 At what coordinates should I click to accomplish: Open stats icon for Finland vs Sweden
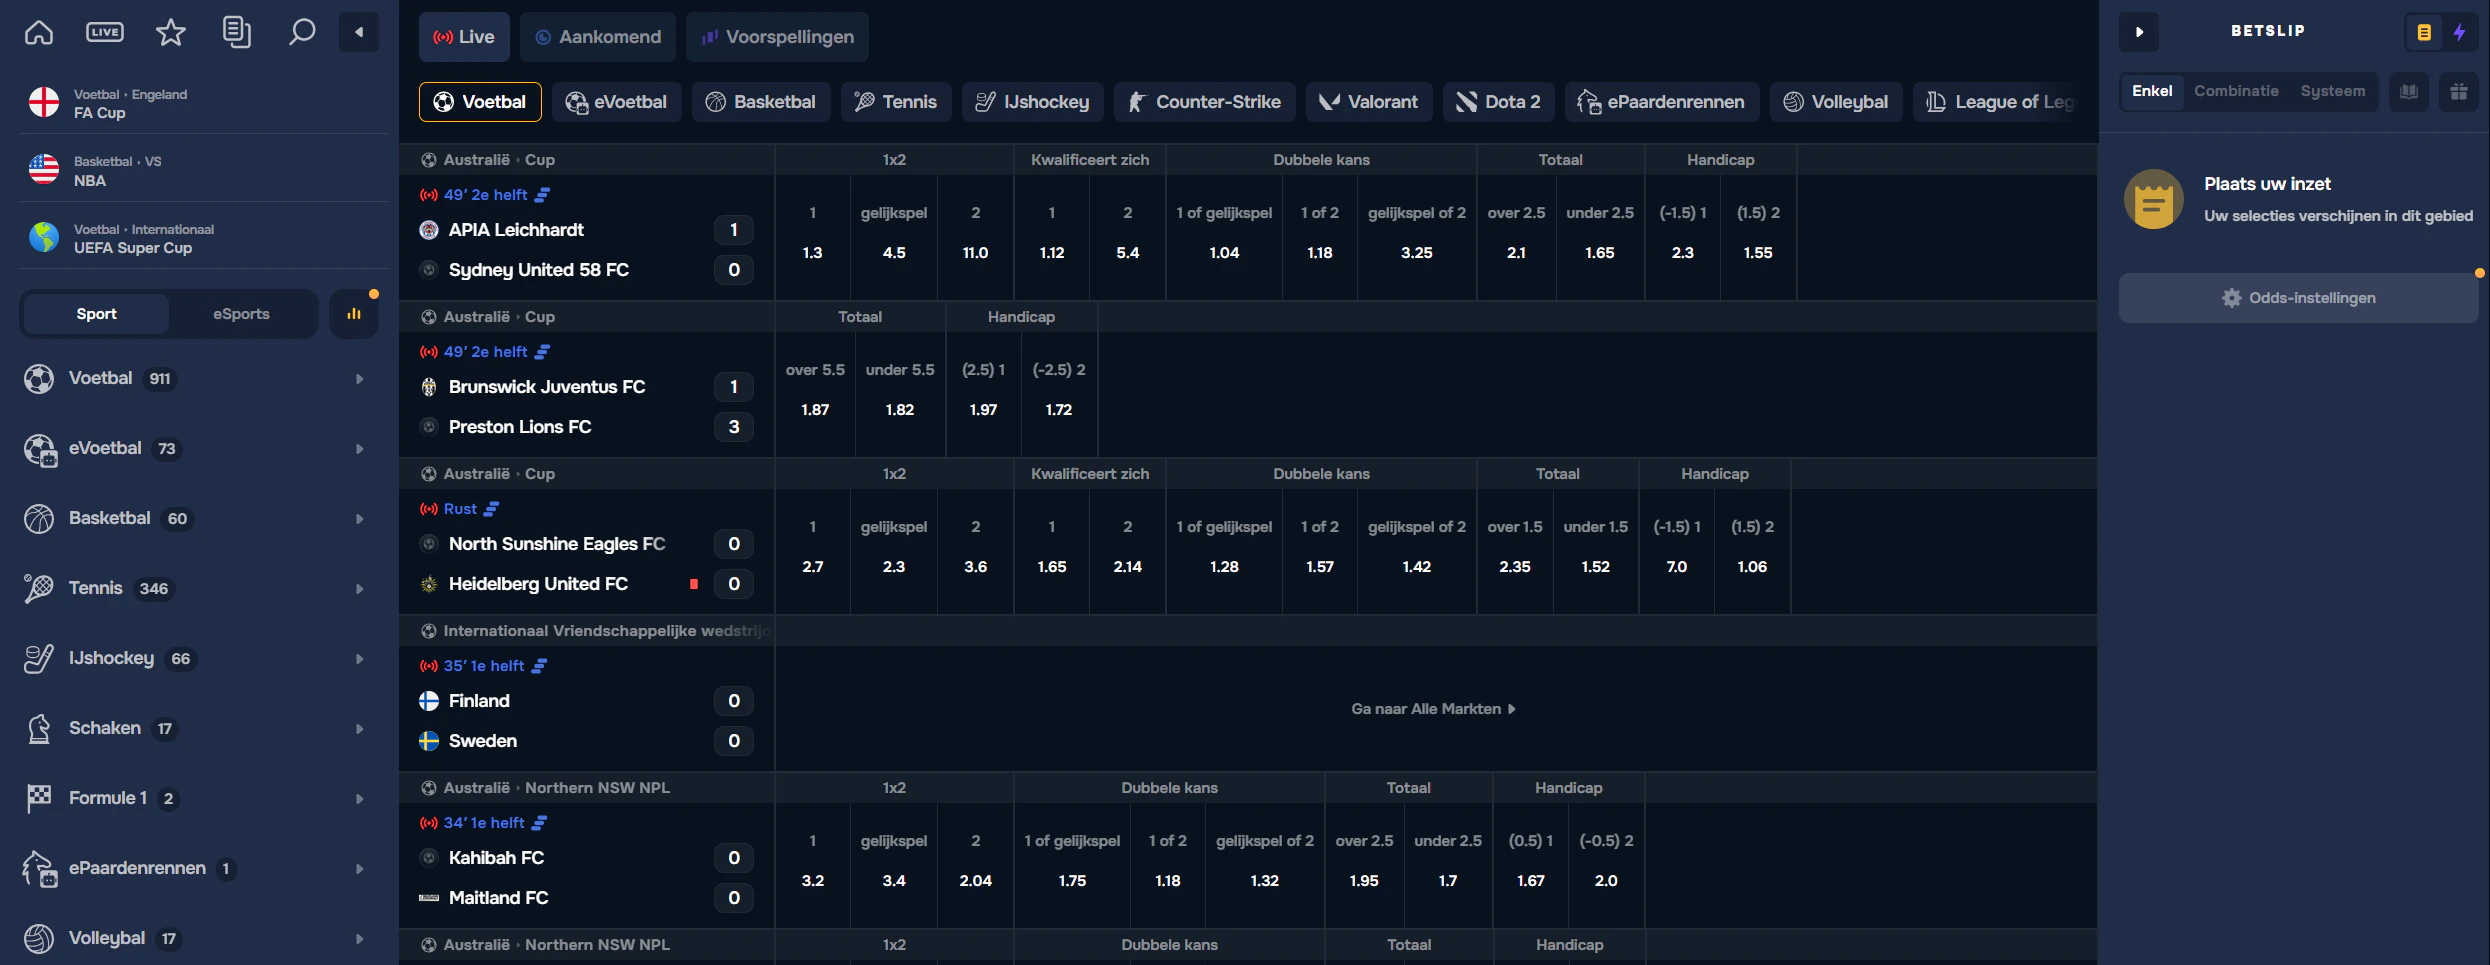pos(539,666)
